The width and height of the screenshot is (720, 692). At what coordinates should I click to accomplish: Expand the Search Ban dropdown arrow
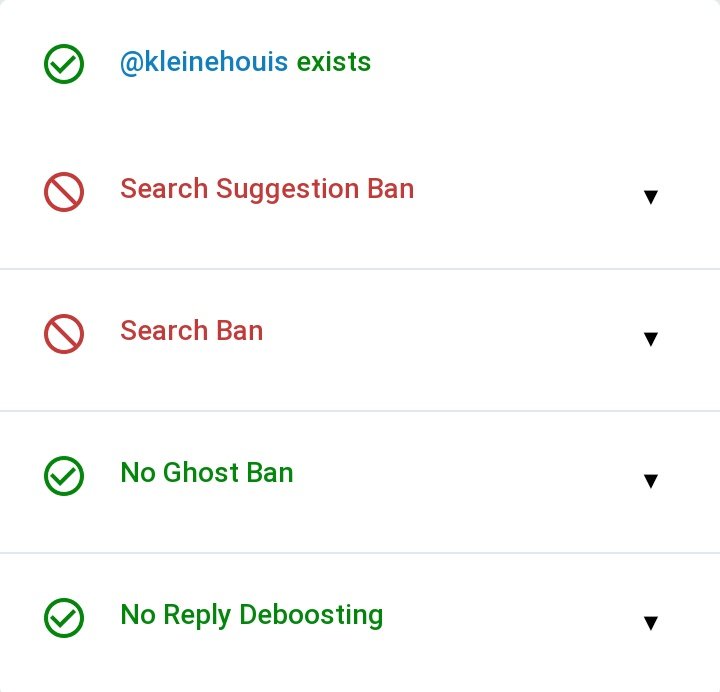650,339
